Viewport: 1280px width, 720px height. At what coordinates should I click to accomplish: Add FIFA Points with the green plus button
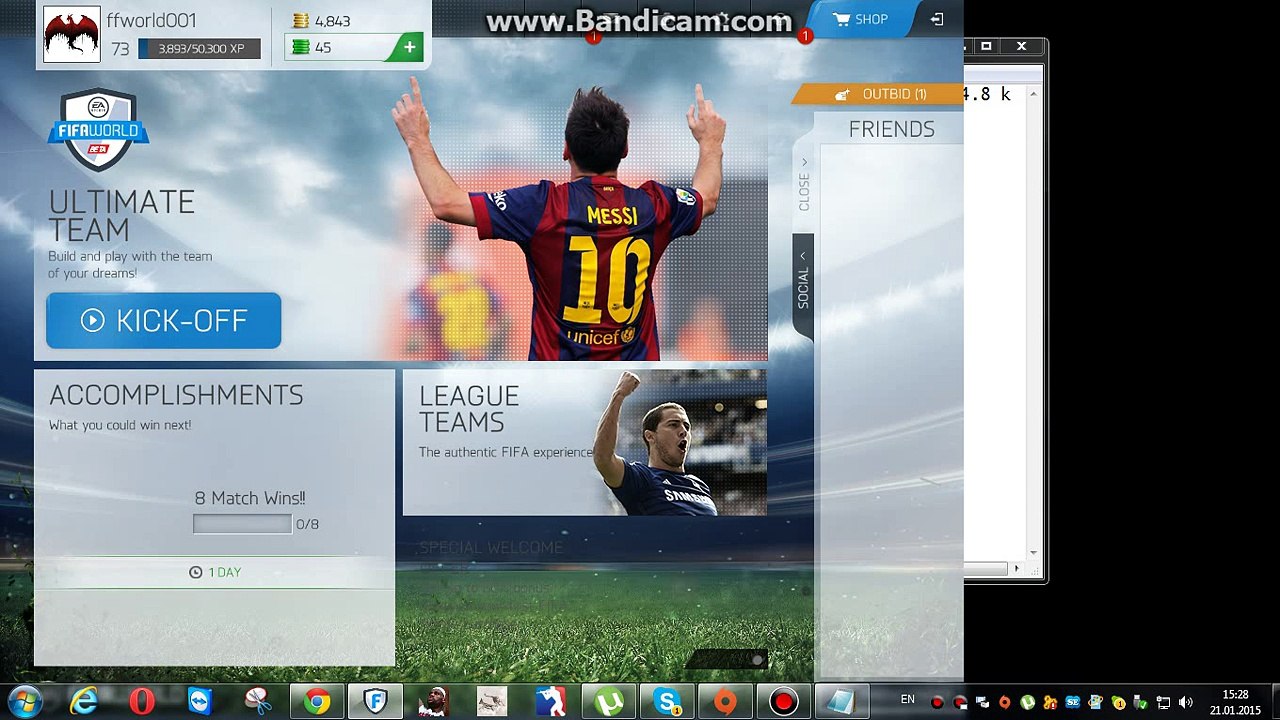click(409, 47)
